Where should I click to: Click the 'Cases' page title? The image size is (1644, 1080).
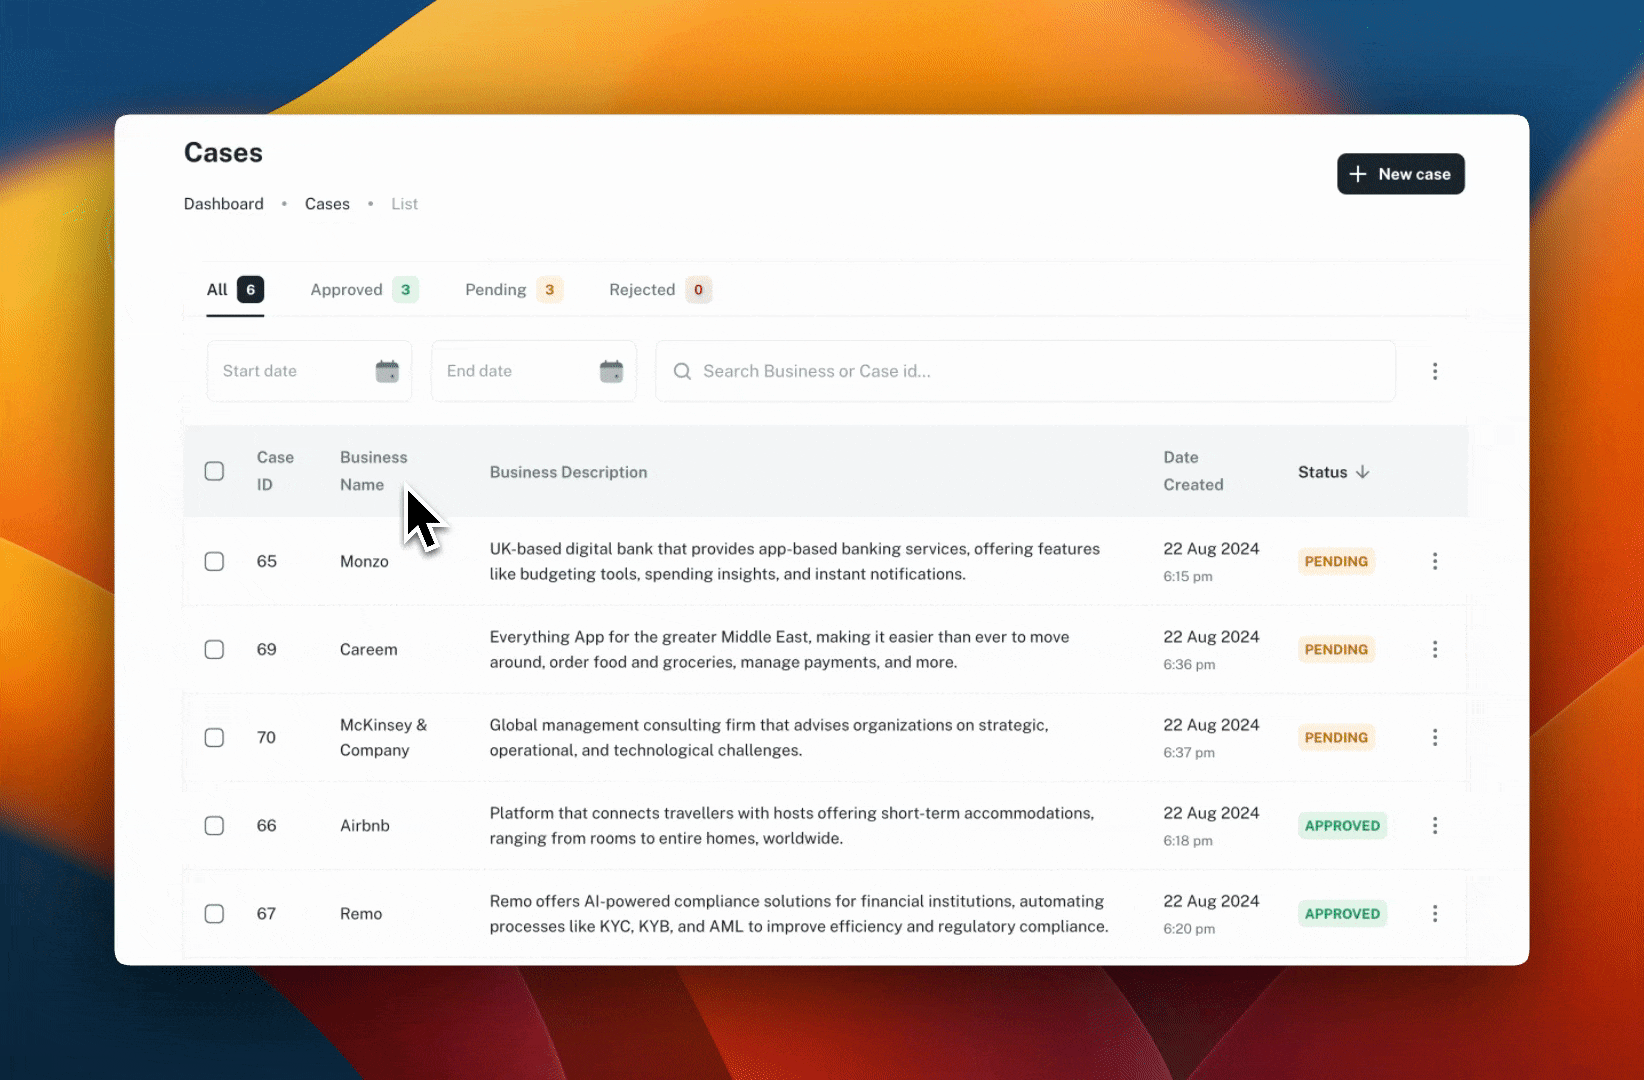[x=223, y=153]
